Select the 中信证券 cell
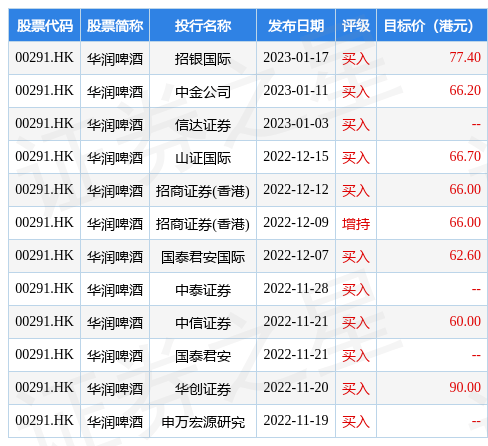 pyautogui.click(x=203, y=323)
